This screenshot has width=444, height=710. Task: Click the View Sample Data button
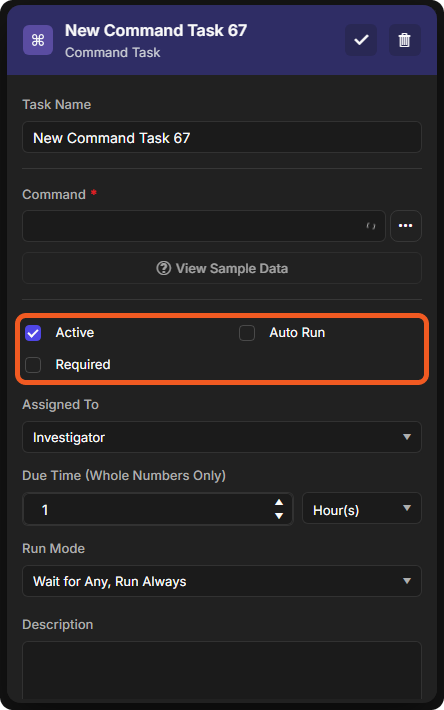point(222,268)
